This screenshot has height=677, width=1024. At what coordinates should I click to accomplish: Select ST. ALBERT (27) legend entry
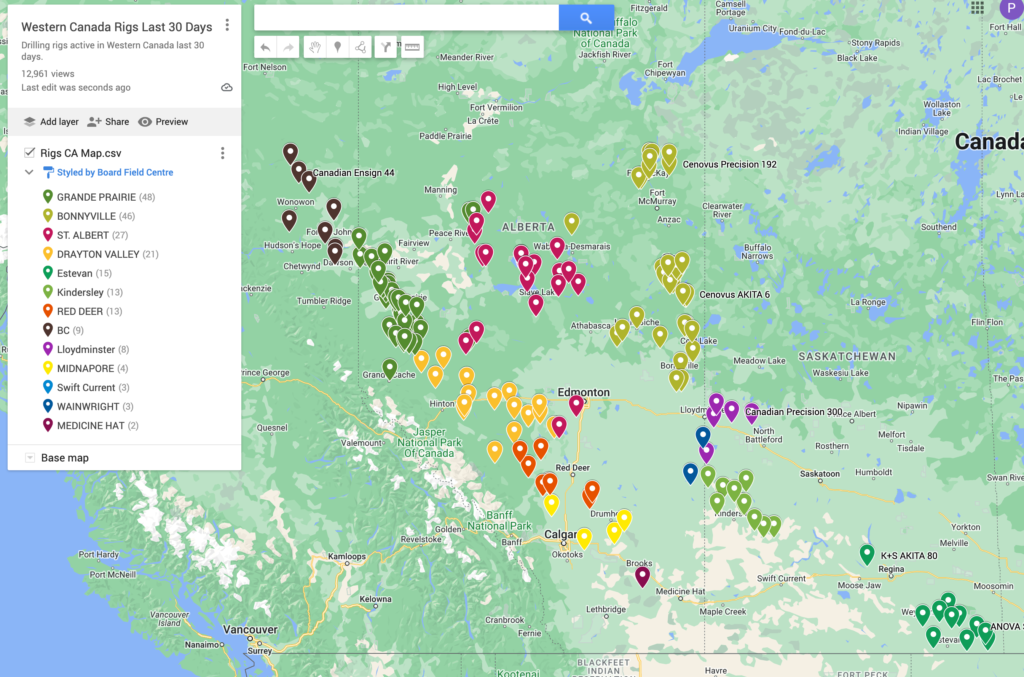pos(92,235)
